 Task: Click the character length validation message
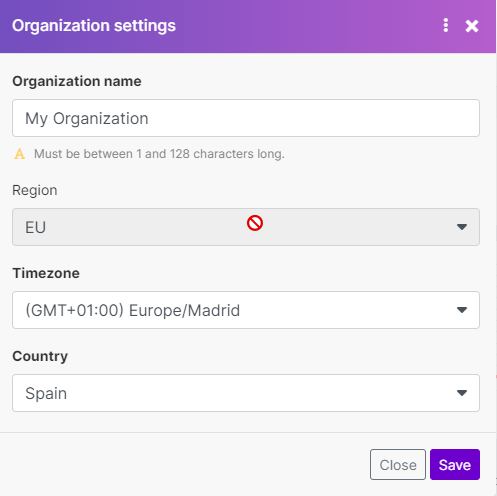[x=159, y=154]
